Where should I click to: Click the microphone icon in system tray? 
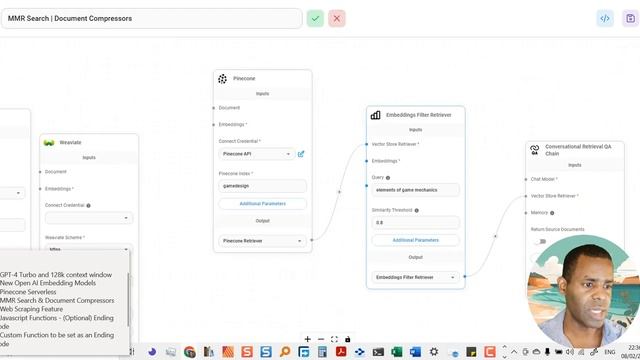(547, 352)
